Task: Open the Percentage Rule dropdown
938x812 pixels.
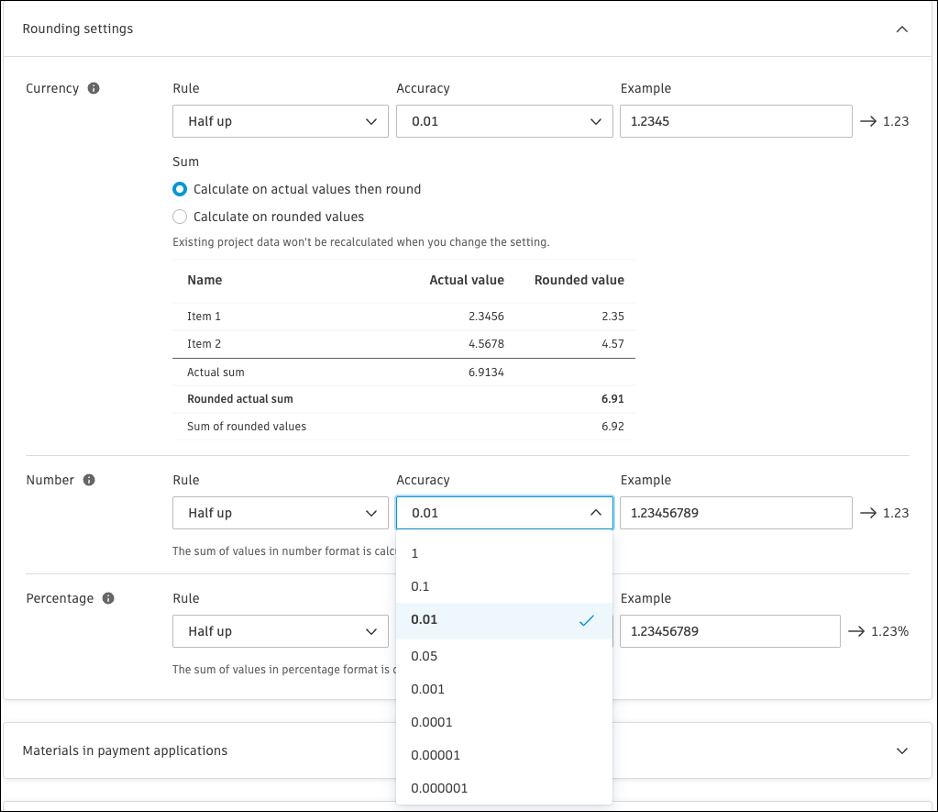Action: 280,631
